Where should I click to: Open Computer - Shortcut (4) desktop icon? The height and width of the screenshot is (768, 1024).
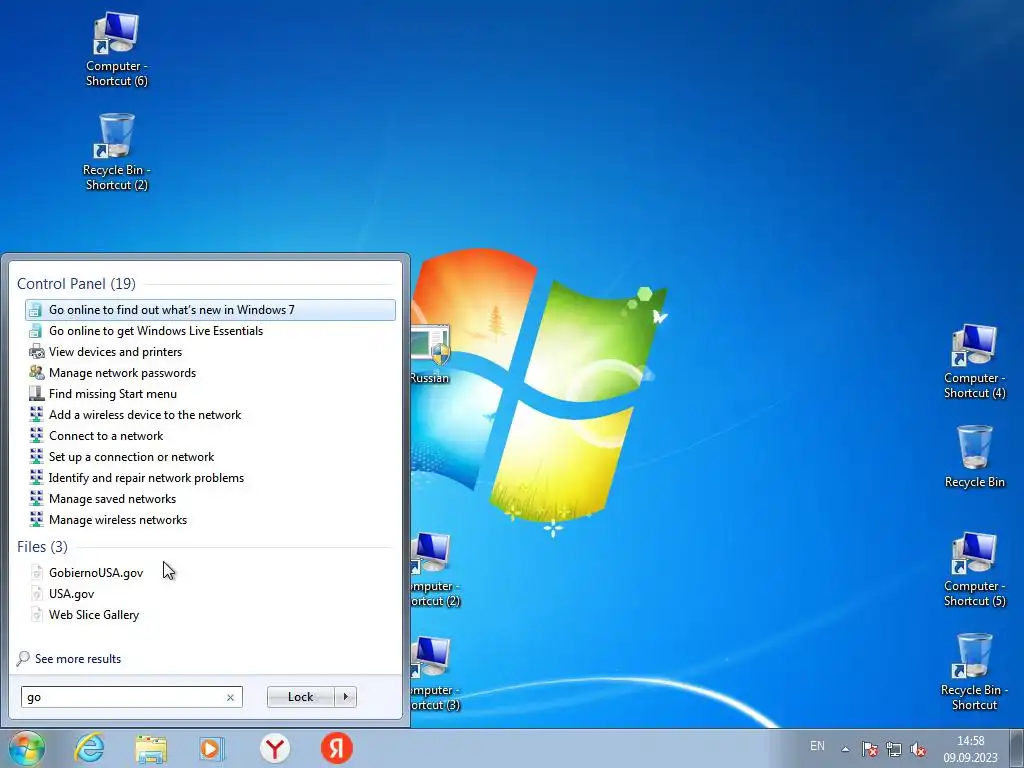coord(974,362)
